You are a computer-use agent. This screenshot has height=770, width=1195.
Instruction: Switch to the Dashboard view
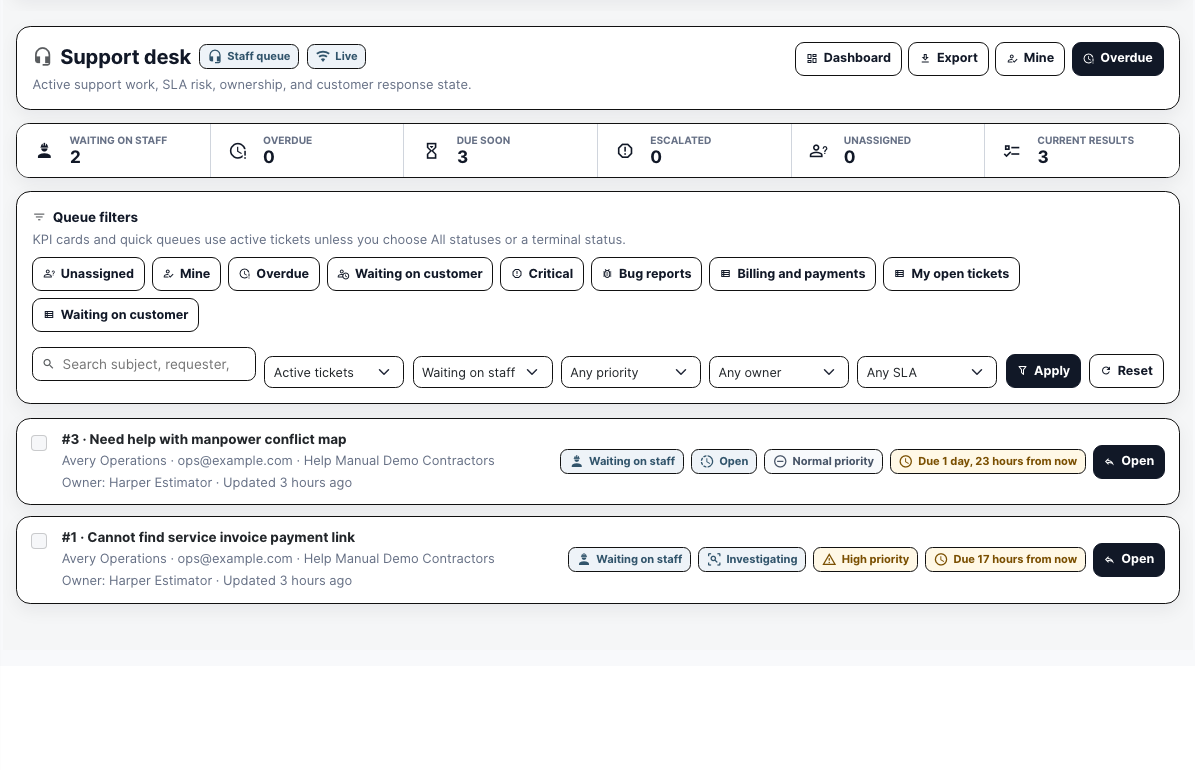coord(848,59)
